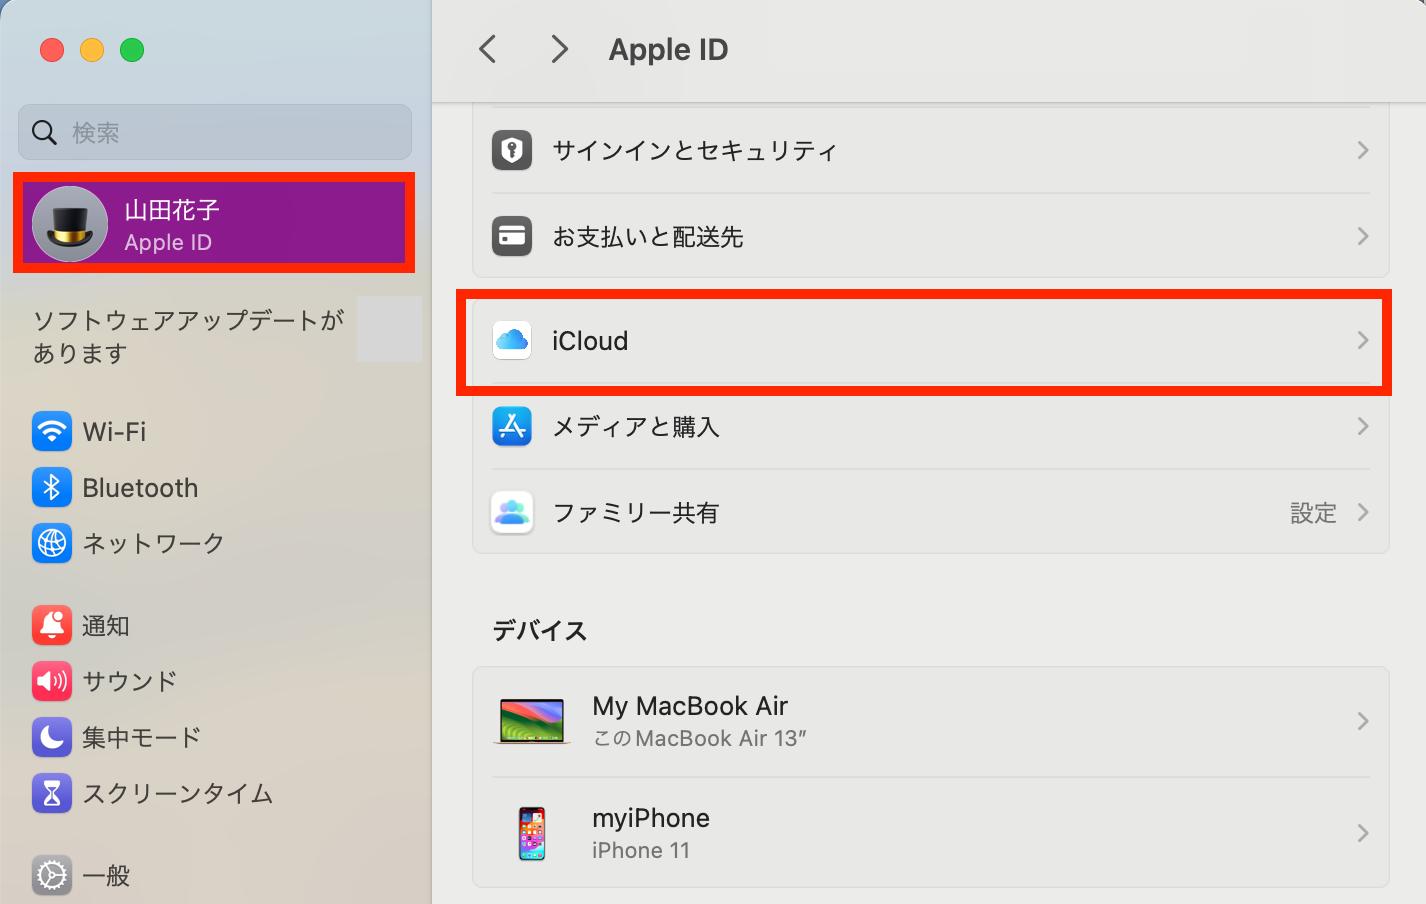Viewport: 1426px width, 904px height.
Task: Click the 集中モード moon icon
Action: 51,737
